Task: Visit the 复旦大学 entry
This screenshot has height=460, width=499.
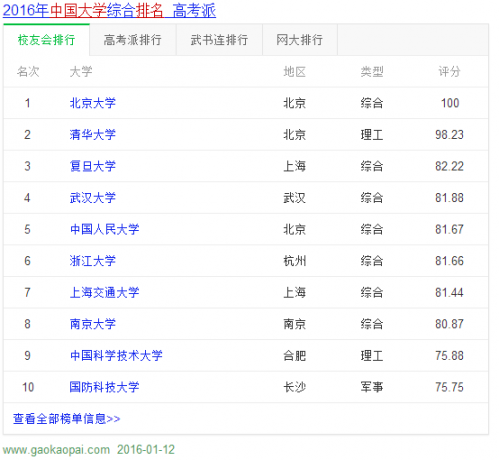Action: coord(93,166)
